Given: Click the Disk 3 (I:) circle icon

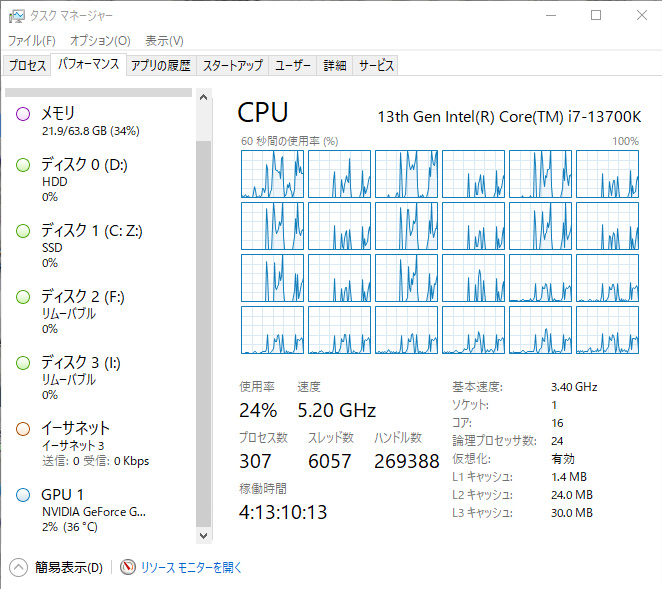Looking at the screenshot, I should [x=23, y=363].
